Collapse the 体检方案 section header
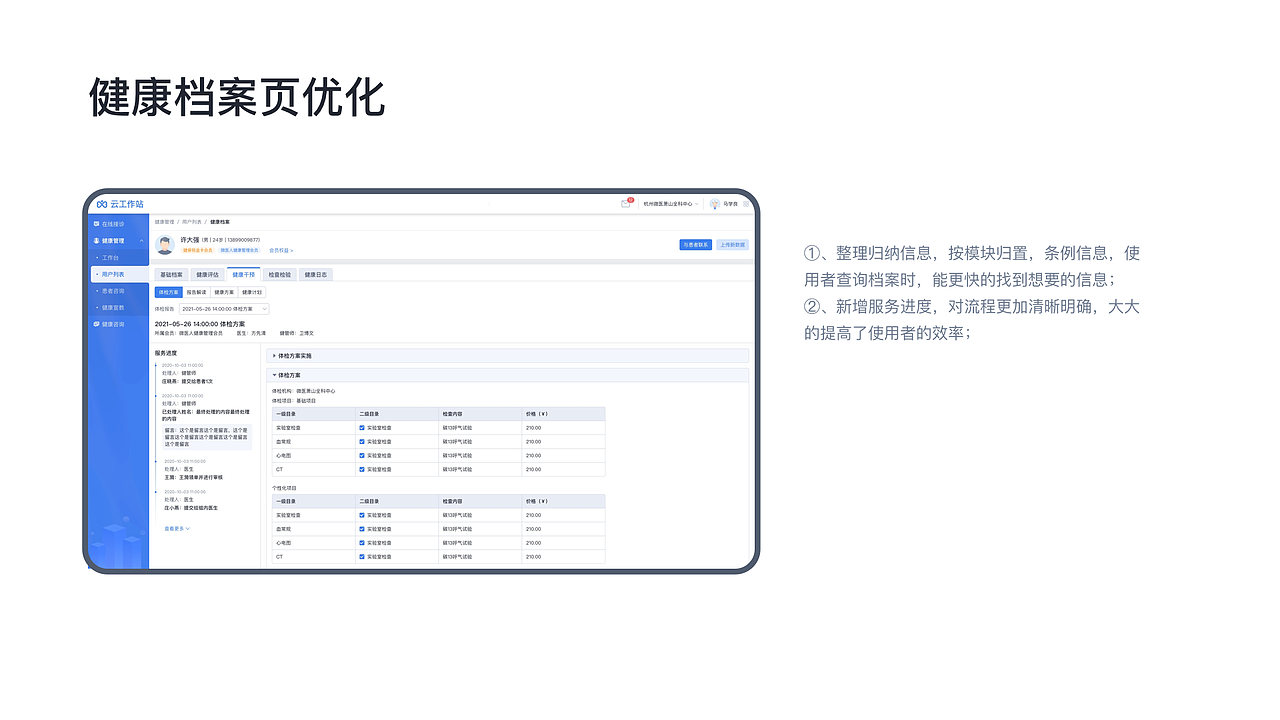The height and width of the screenshot is (720, 1280). (x=508, y=375)
